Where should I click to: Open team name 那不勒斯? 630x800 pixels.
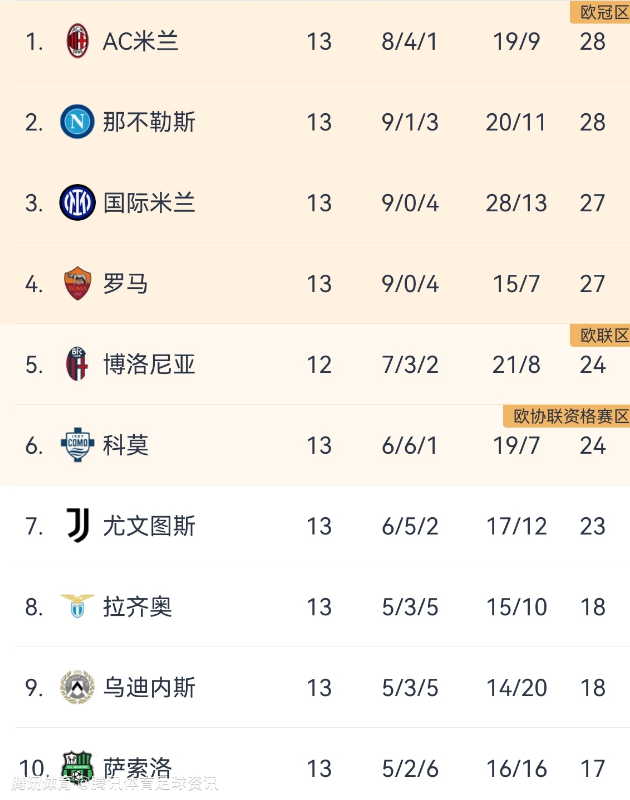point(149,122)
